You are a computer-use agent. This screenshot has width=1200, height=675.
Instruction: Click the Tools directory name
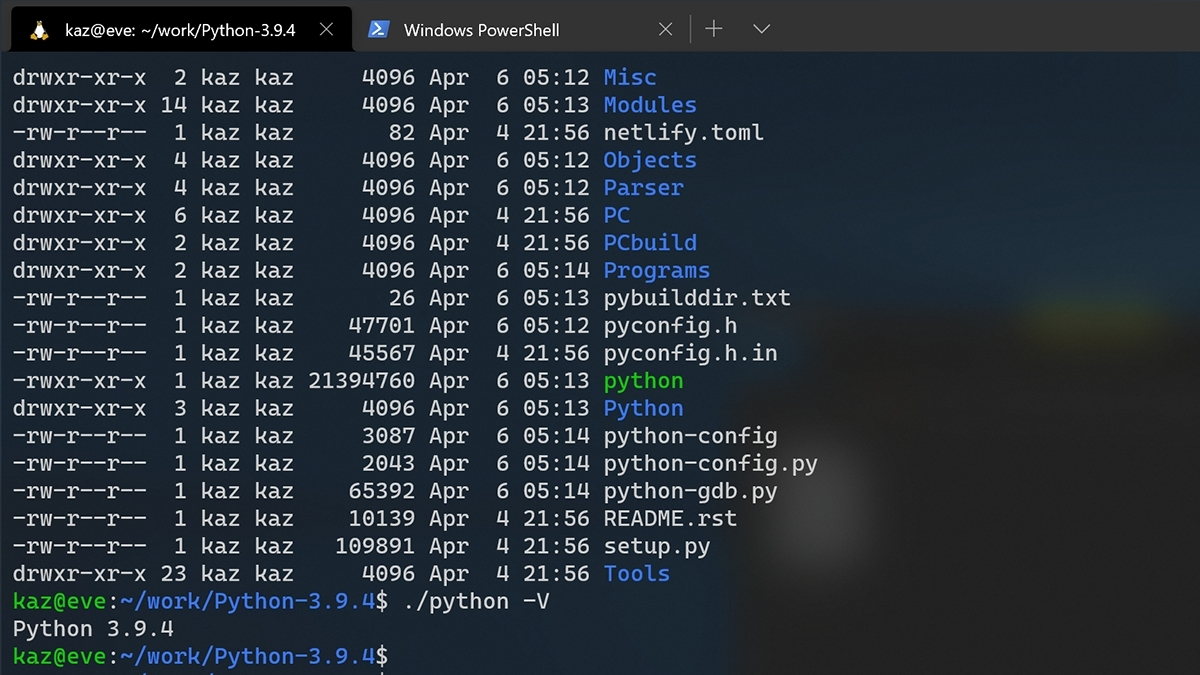[637, 573]
